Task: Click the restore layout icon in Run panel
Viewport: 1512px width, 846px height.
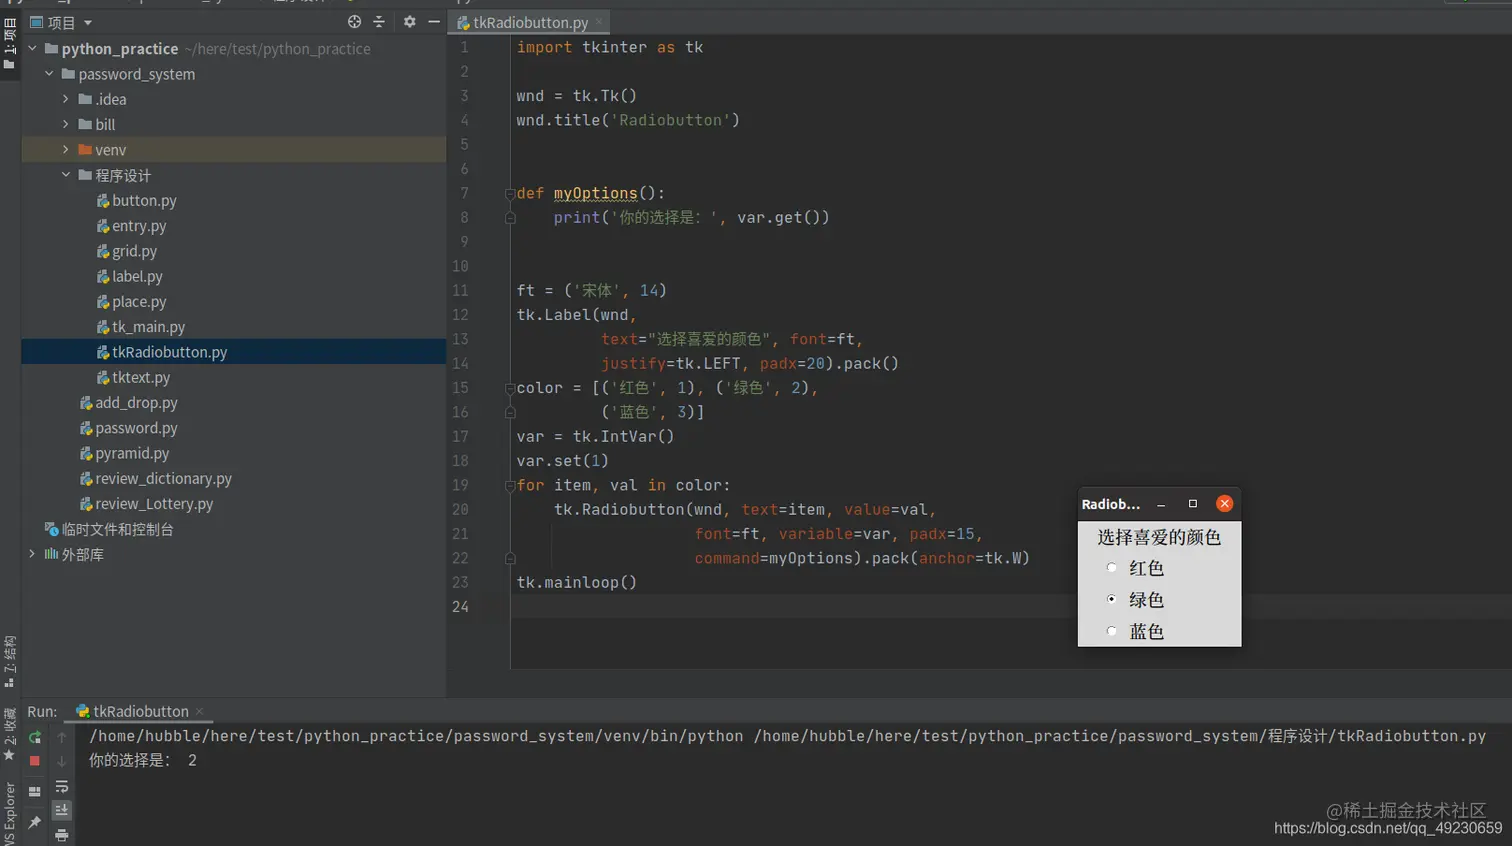Action: 35,791
